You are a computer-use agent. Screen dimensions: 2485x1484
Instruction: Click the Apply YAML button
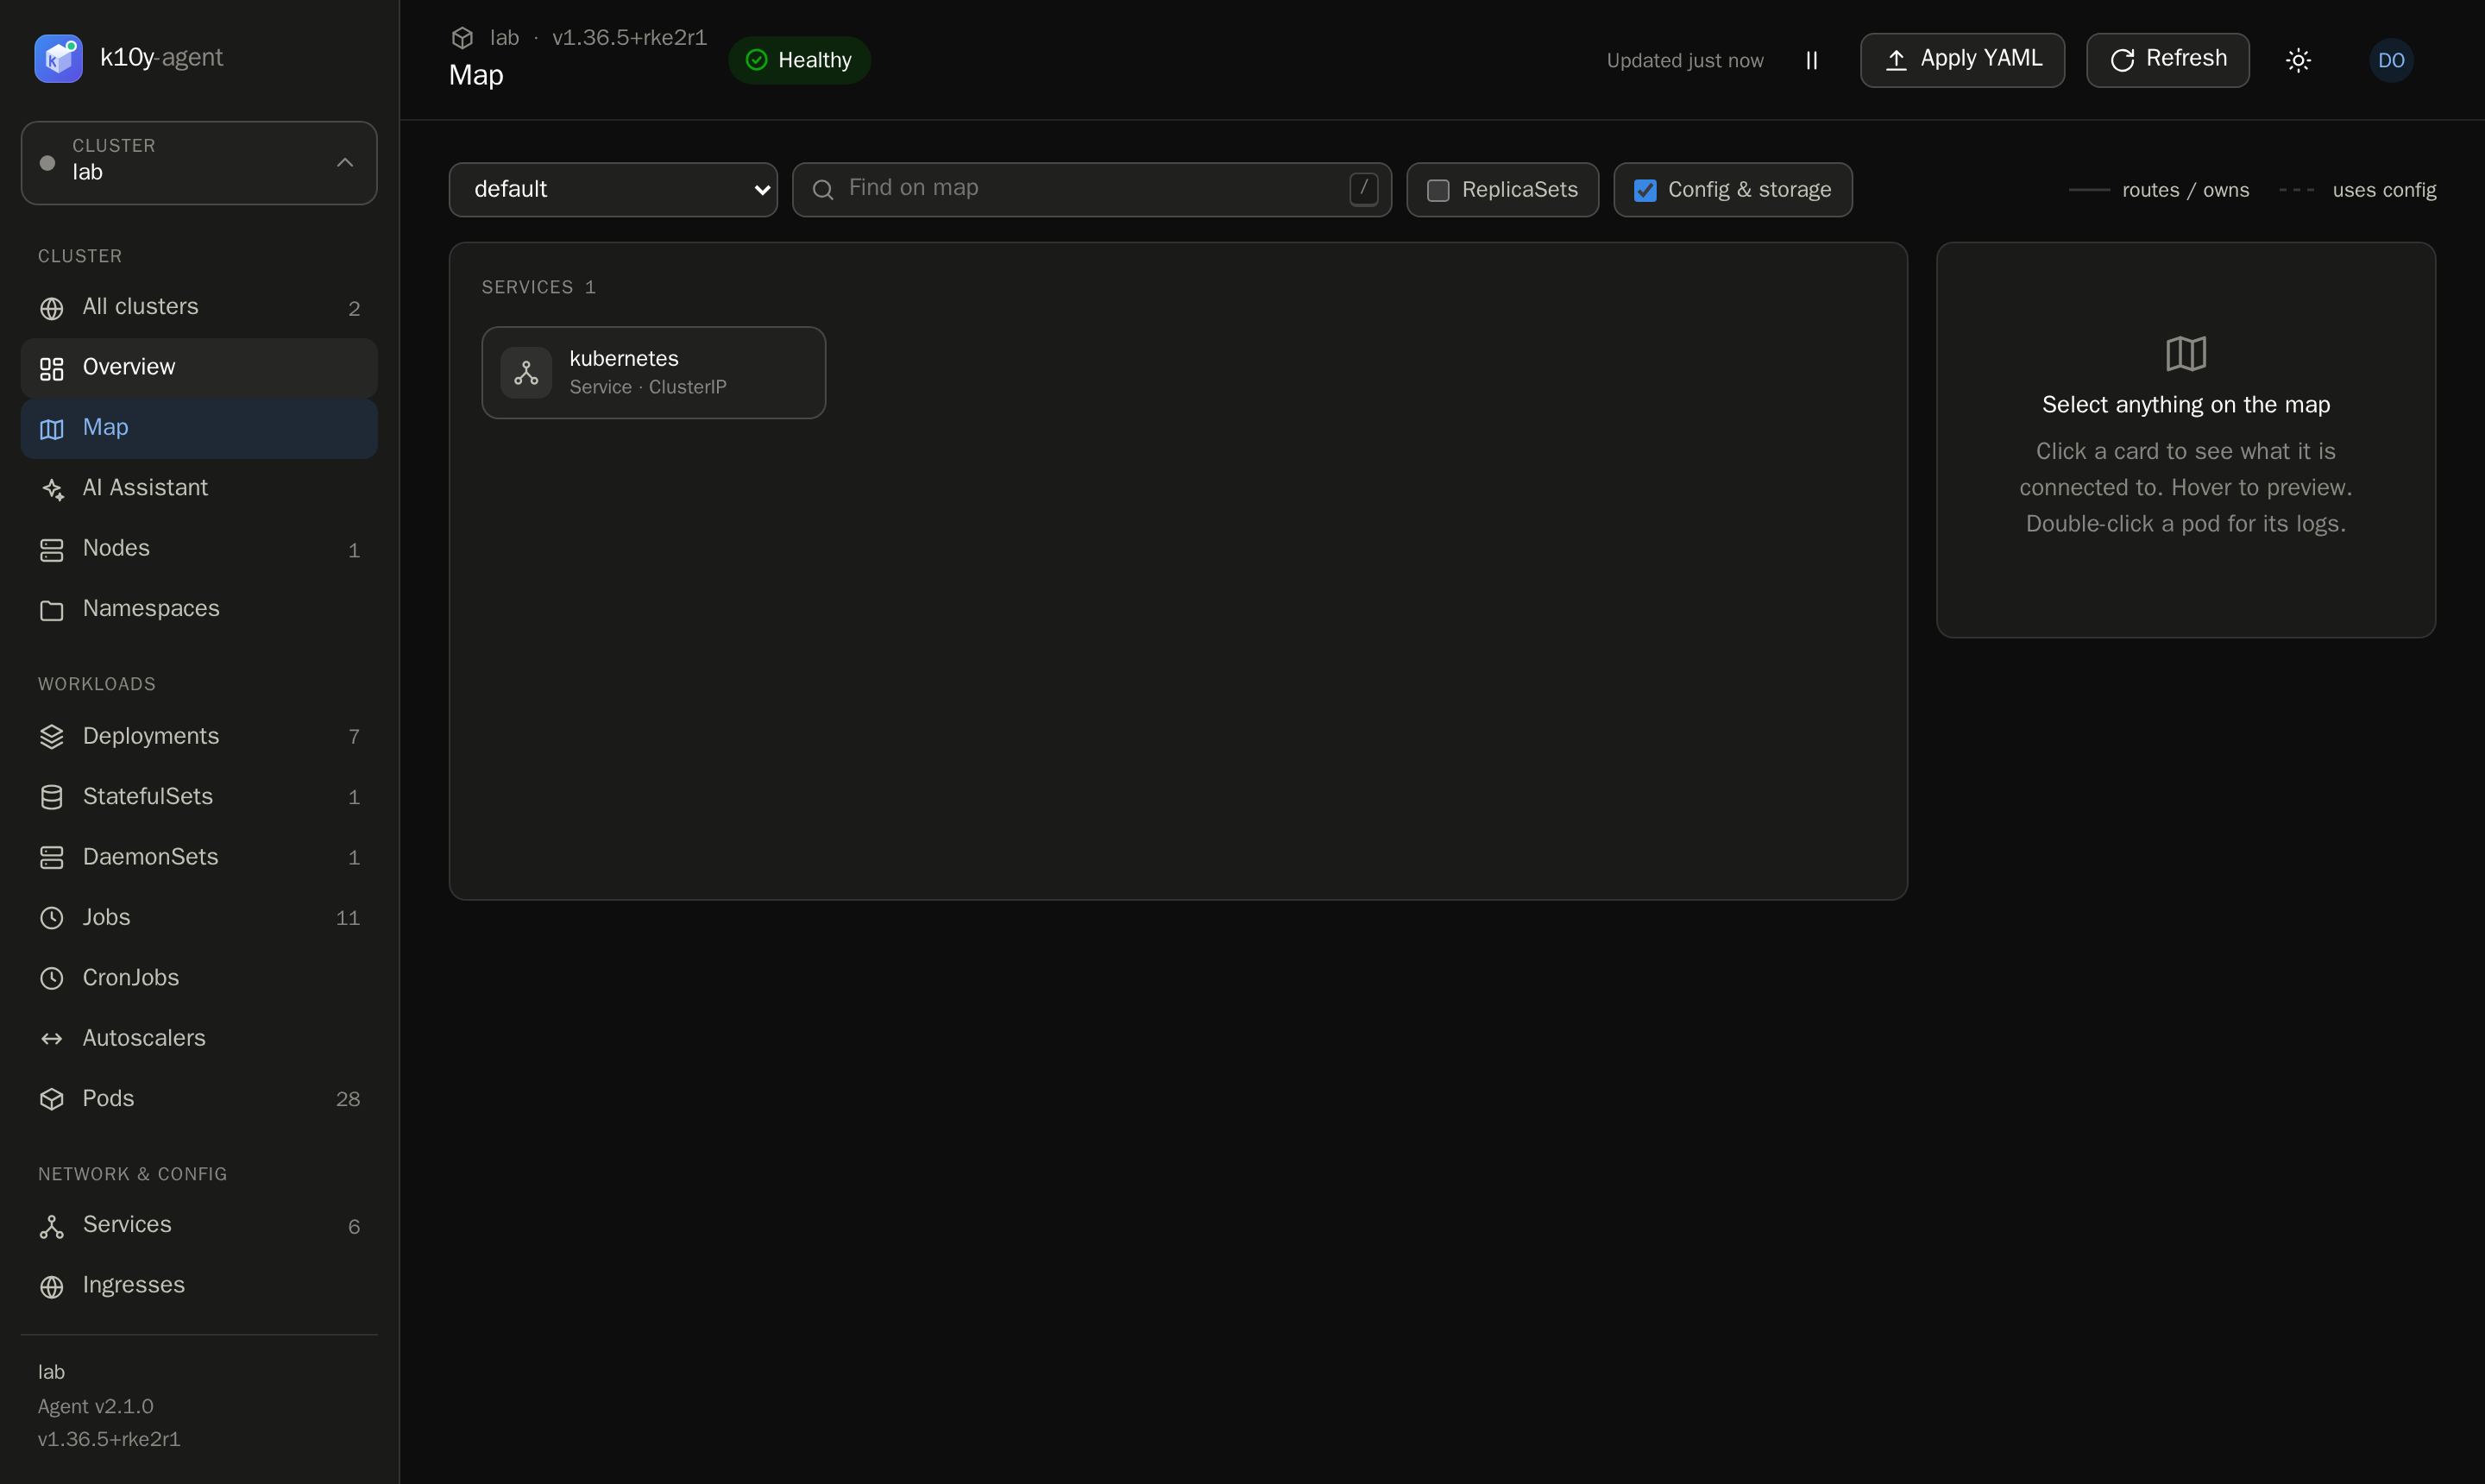(x=1962, y=60)
